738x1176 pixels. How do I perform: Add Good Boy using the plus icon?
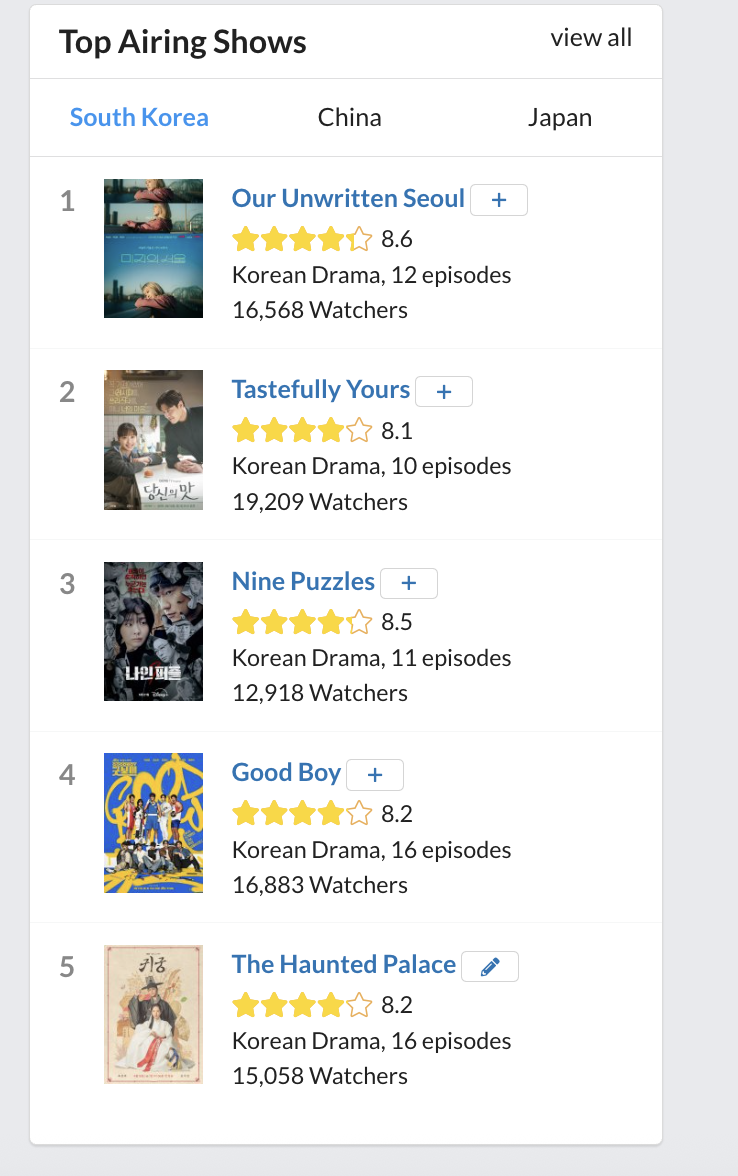375,775
